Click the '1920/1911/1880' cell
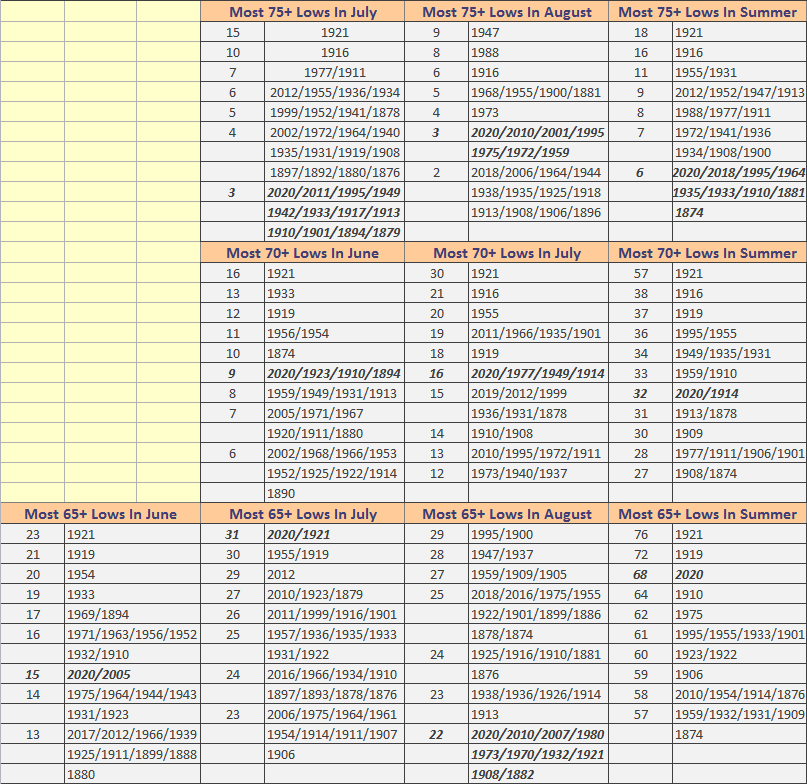The image size is (807, 784). (335, 434)
